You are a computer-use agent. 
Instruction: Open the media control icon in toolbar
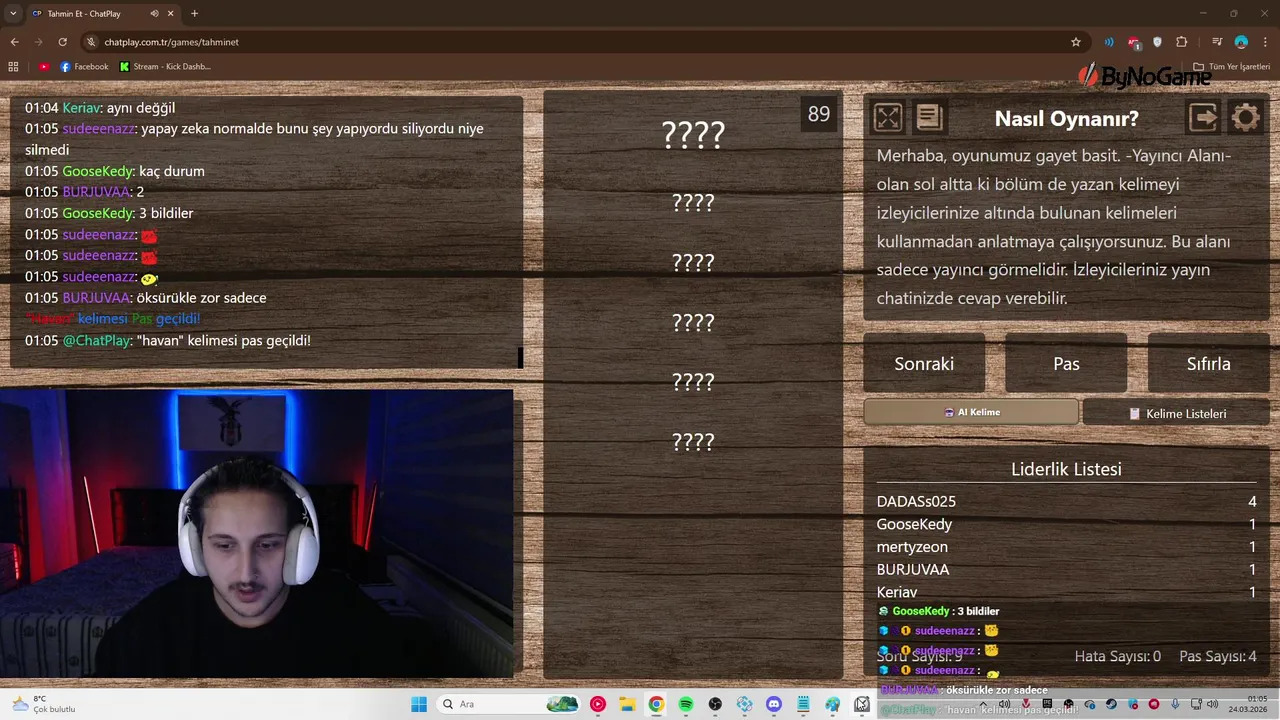[x=1217, y=42]
